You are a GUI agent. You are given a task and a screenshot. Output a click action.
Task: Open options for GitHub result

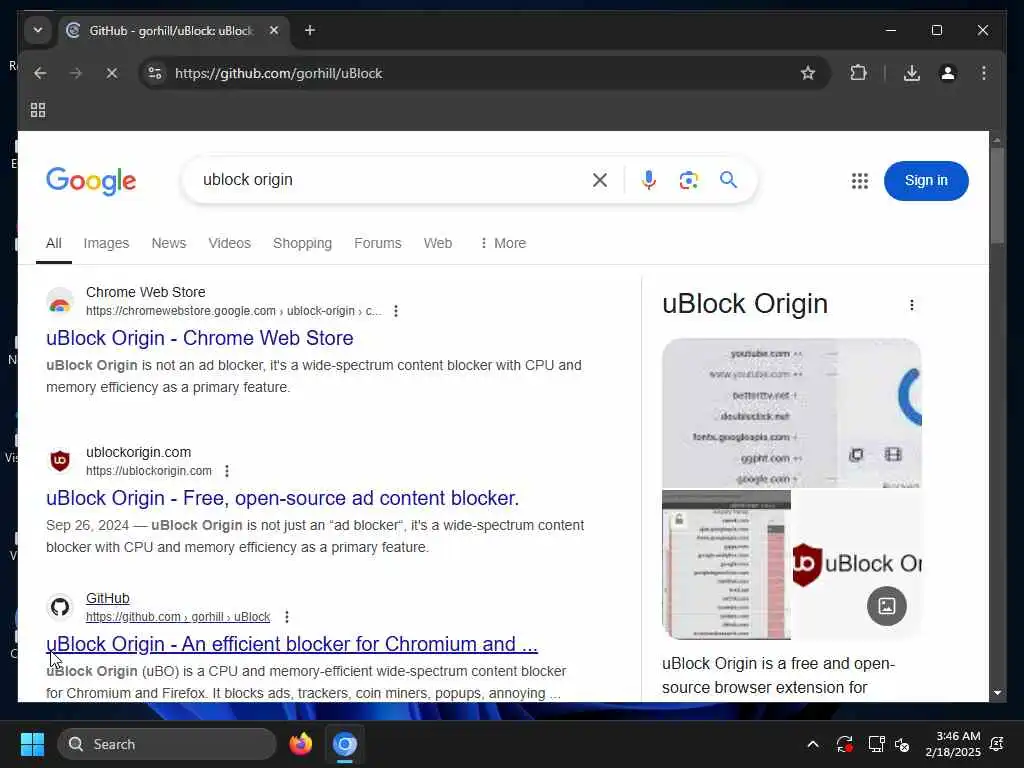[287, 616]
